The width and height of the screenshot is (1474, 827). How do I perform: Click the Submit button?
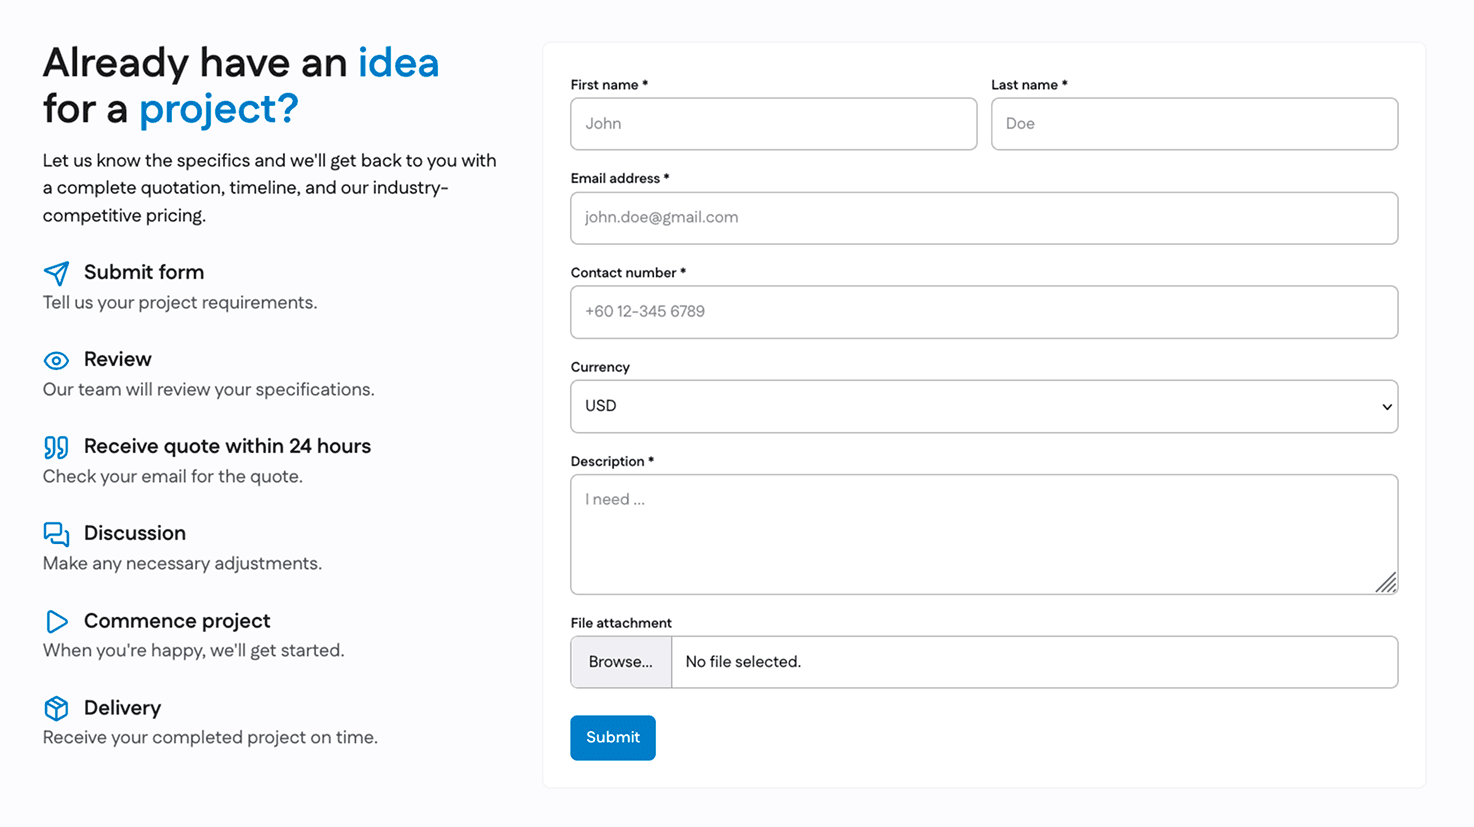(x=613, y=738)
